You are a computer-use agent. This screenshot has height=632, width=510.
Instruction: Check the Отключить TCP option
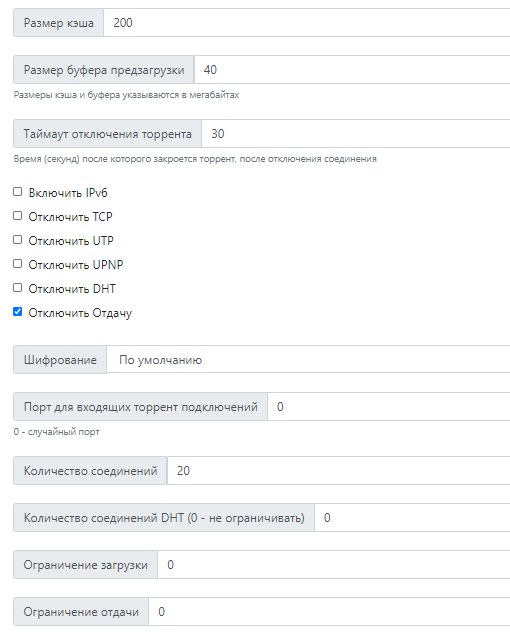coord(17,216)
